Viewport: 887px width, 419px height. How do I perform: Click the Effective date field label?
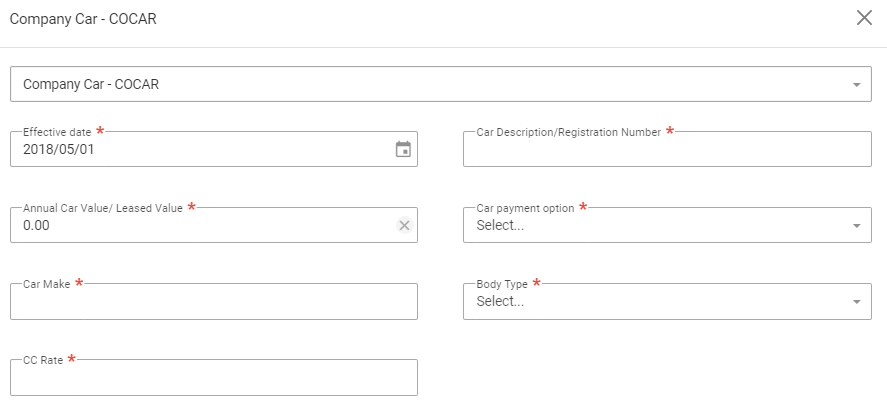pos(57,132)
